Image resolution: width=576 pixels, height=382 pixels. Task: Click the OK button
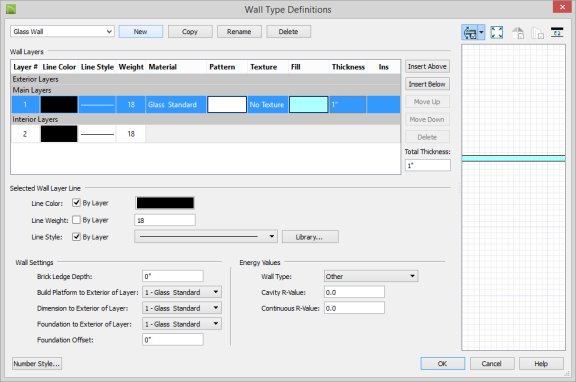pos(442,364)
